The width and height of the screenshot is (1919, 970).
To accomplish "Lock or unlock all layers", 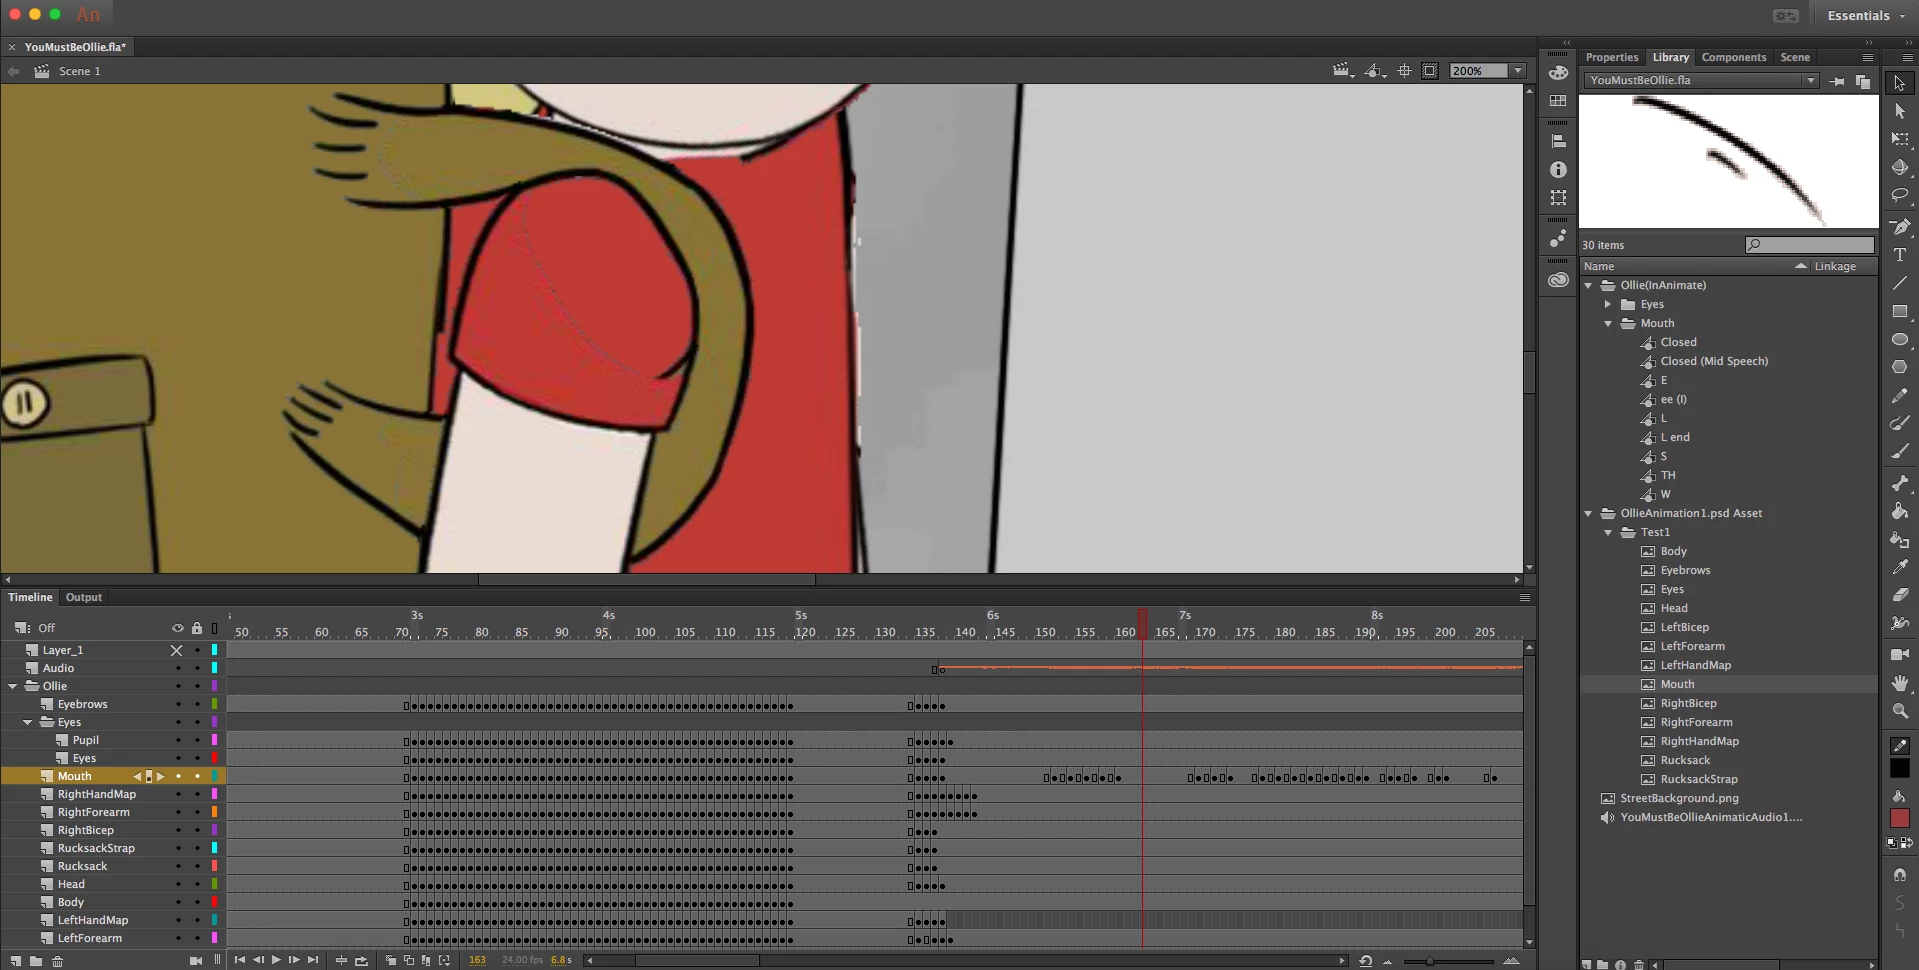I will coord(197,628).
